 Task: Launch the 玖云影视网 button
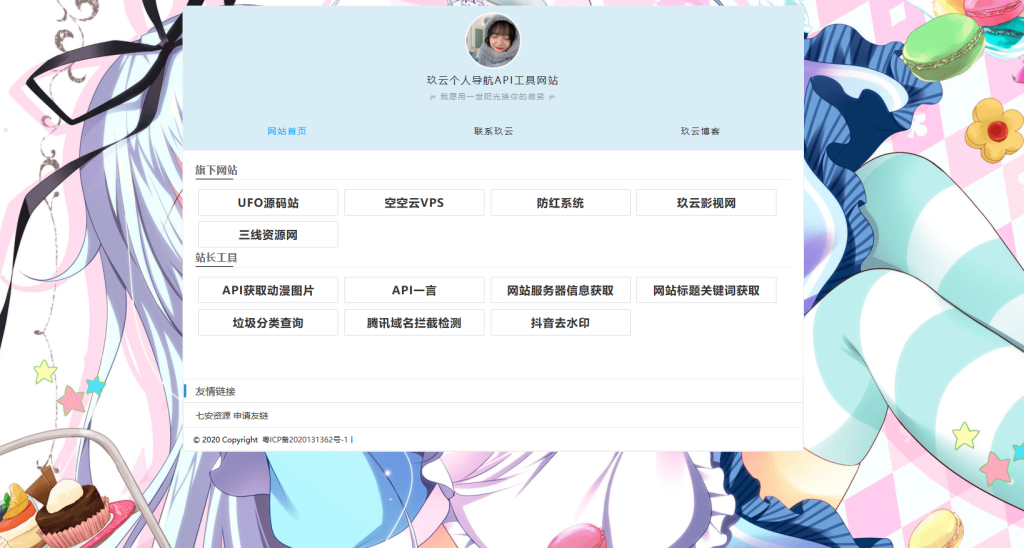(706, 202)
